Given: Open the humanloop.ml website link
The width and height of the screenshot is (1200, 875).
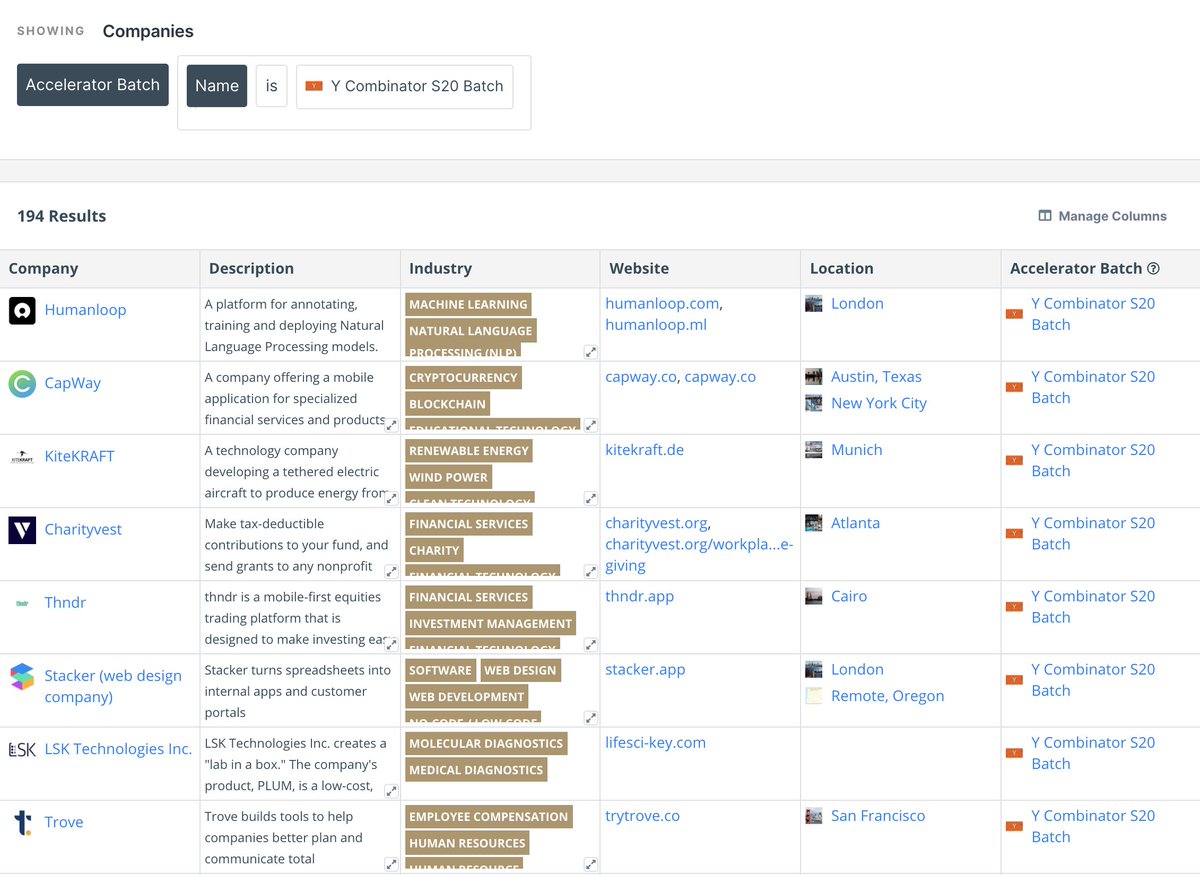Looking at the screenshot, I should tap(656, 324).
